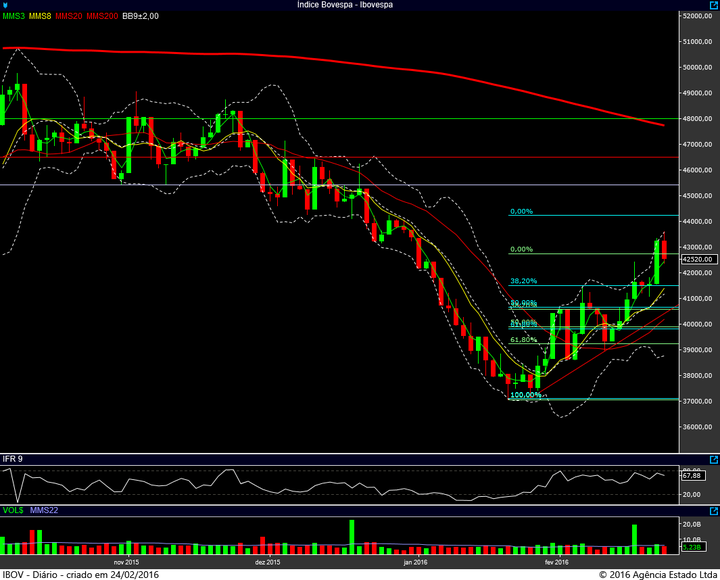720x580 pixels.
Task: Click the 36000,00 price axis label
Action: (698, 427)
